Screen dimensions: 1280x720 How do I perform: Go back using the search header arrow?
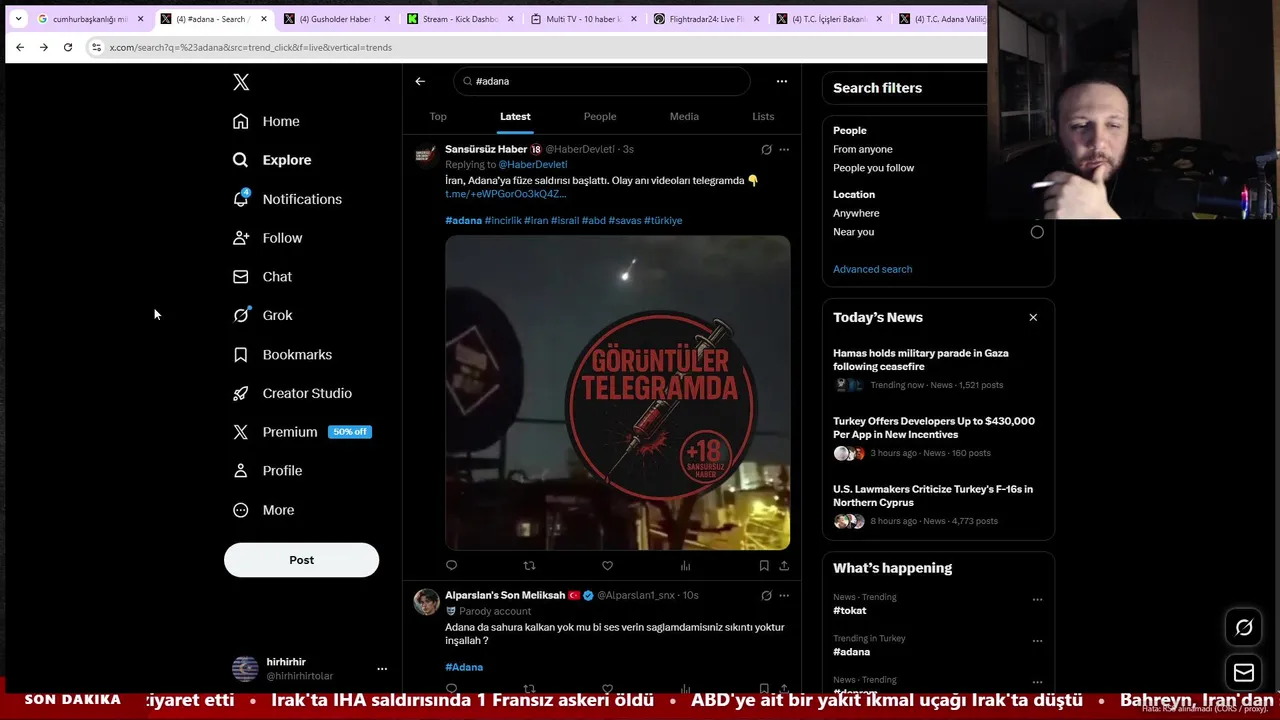point(420,81)
